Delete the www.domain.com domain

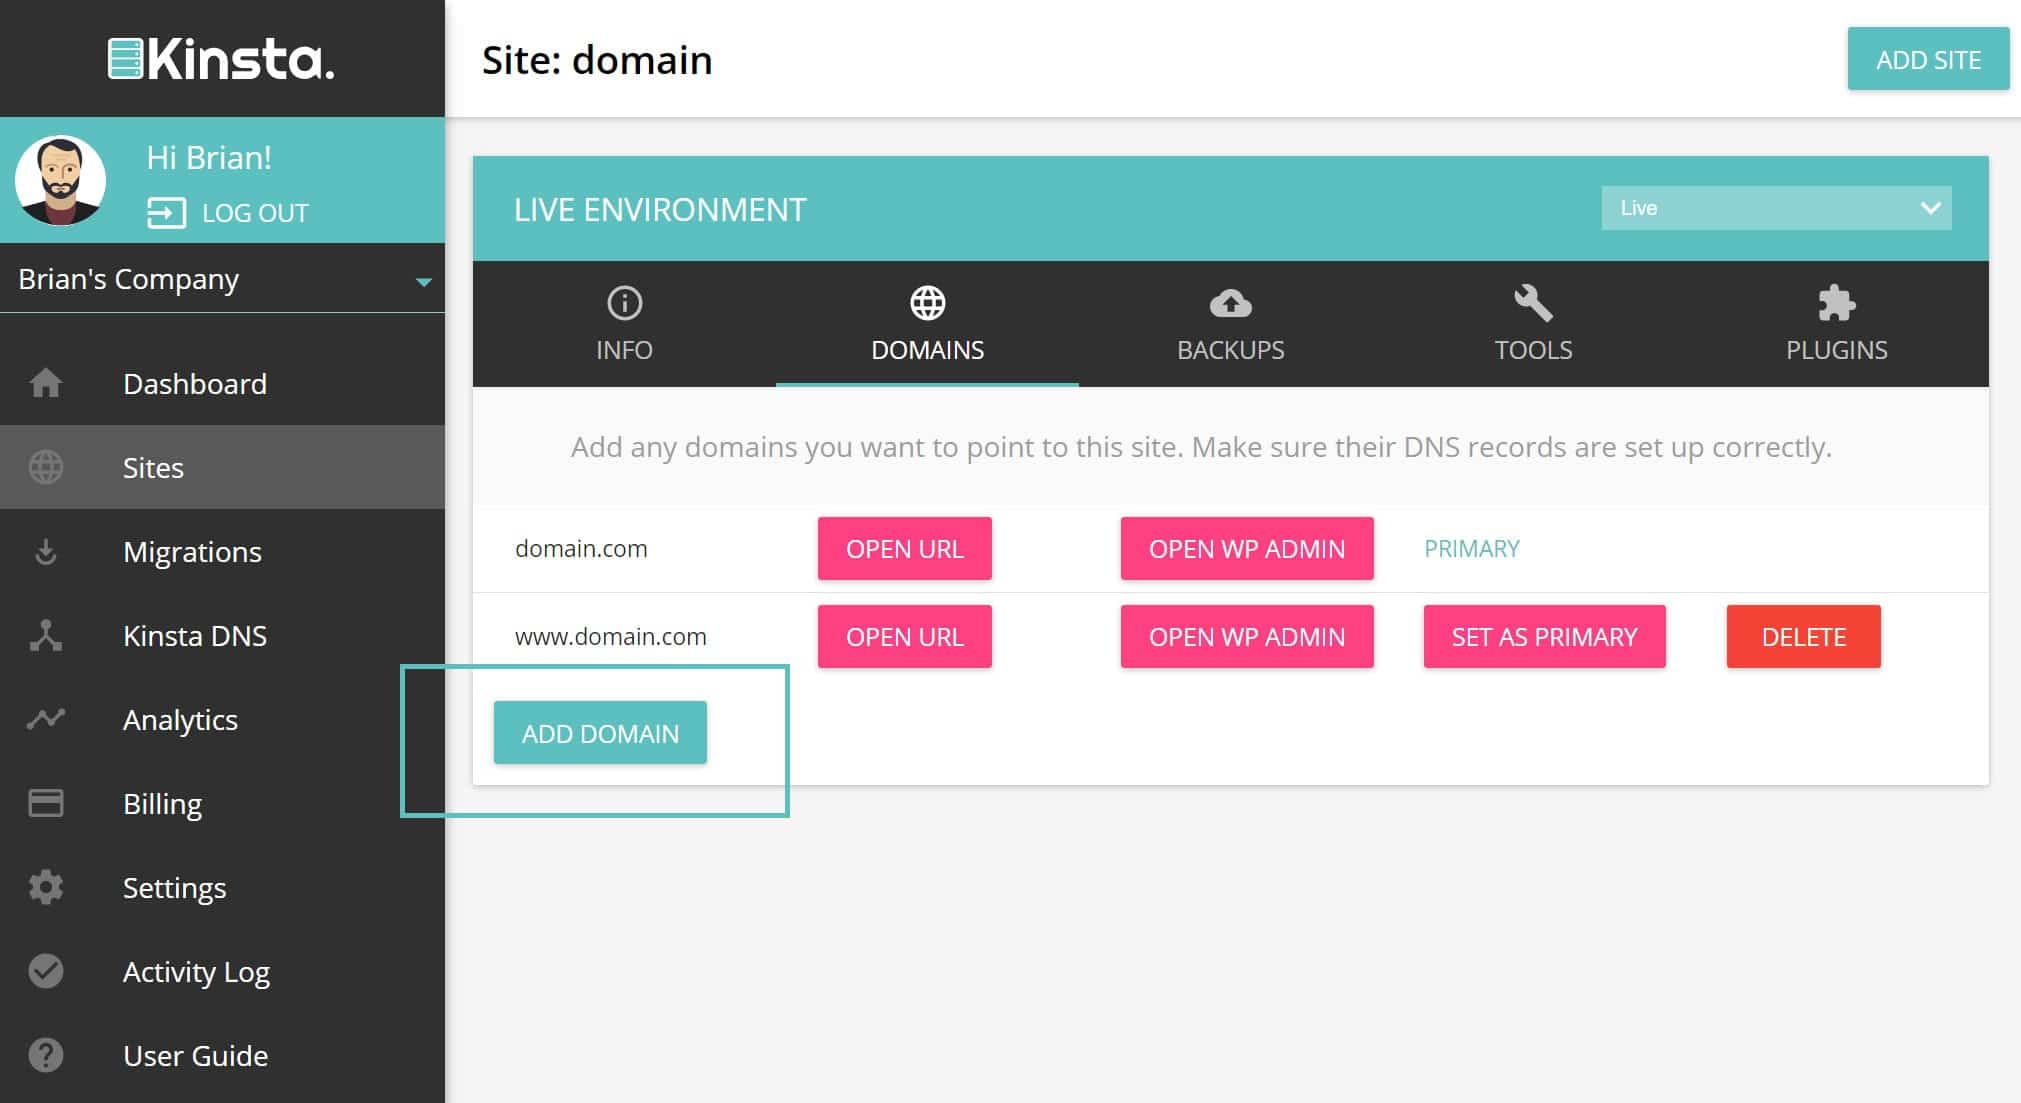pyautogui.click(x=1802, y=637)
